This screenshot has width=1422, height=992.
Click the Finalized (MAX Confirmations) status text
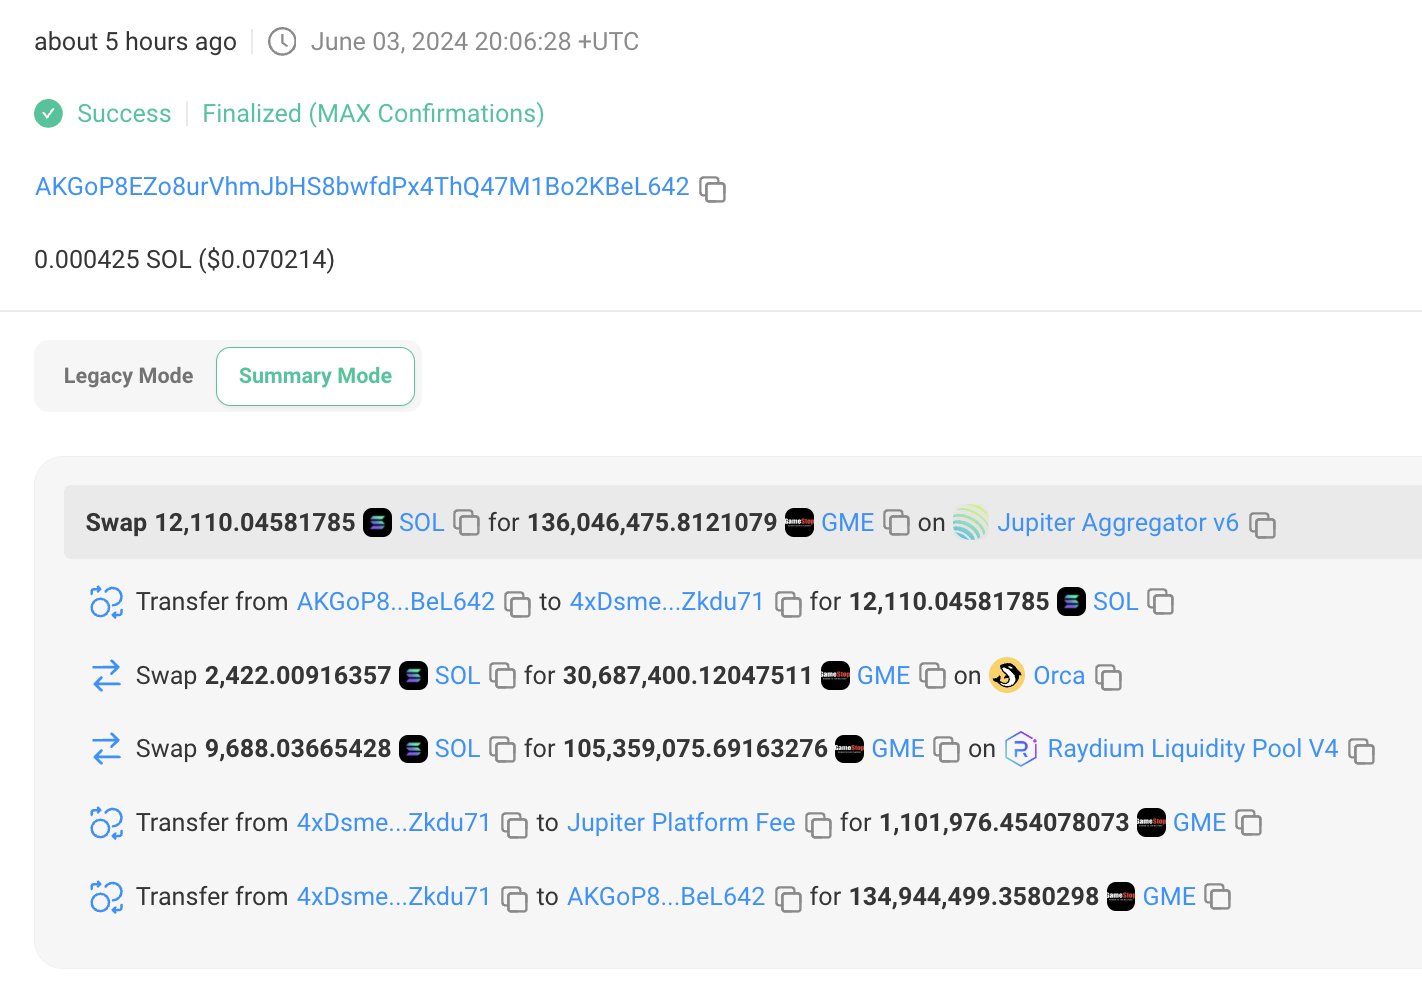point(373,114)
